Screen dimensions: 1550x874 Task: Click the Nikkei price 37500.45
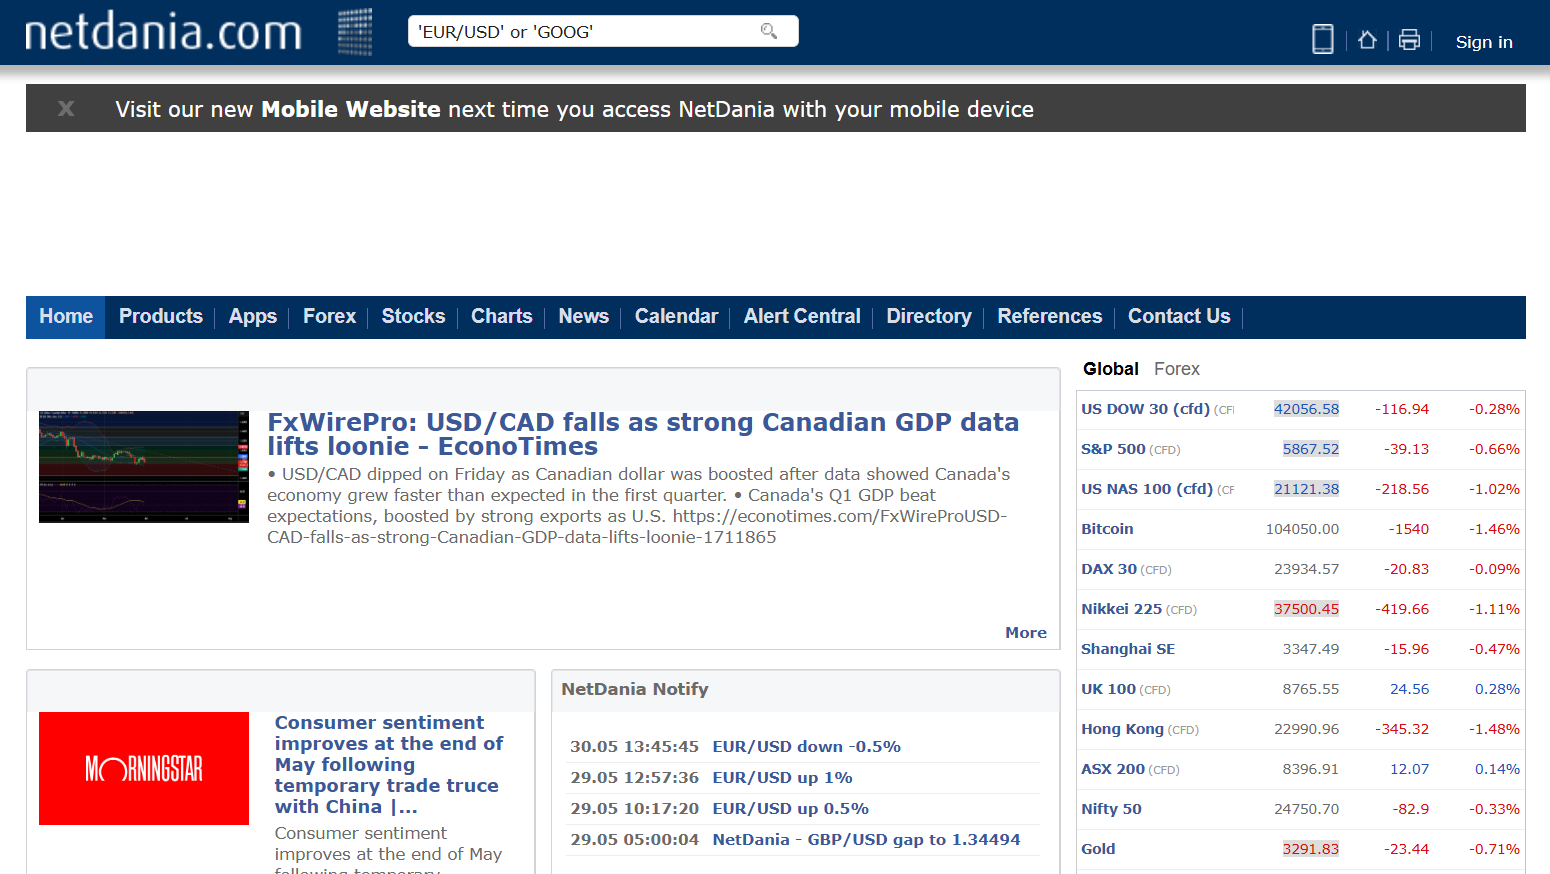click(1306, 609)
